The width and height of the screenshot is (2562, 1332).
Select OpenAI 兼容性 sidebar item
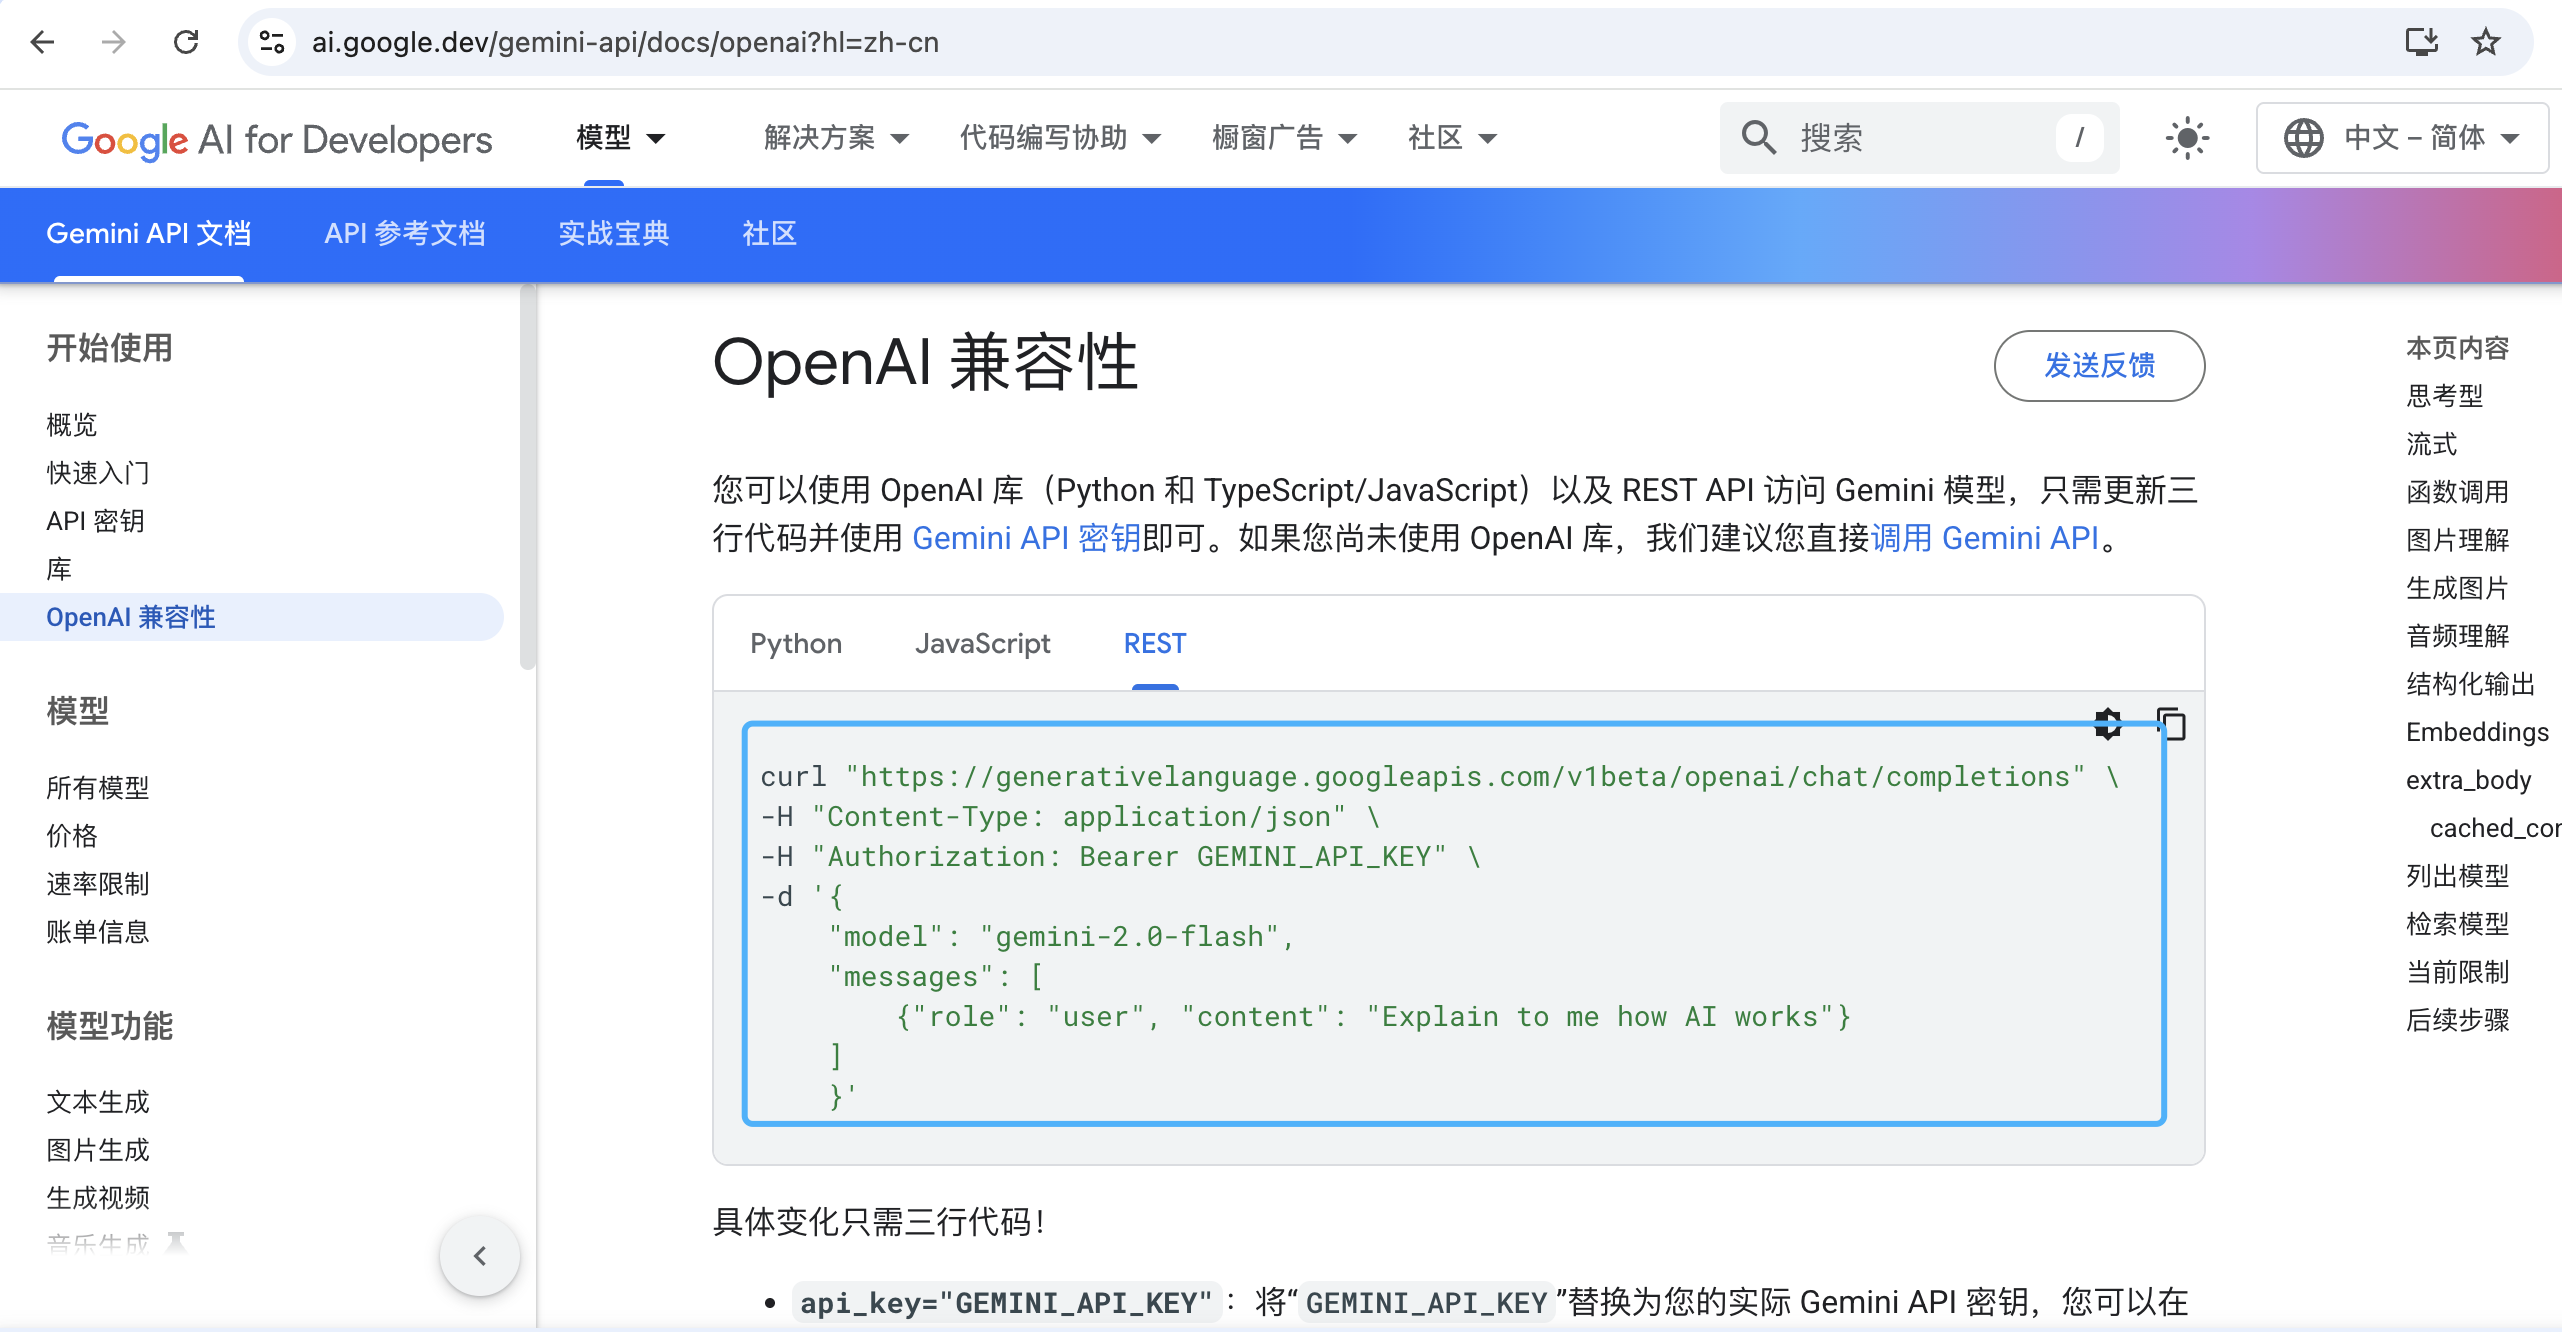(250, 617)
